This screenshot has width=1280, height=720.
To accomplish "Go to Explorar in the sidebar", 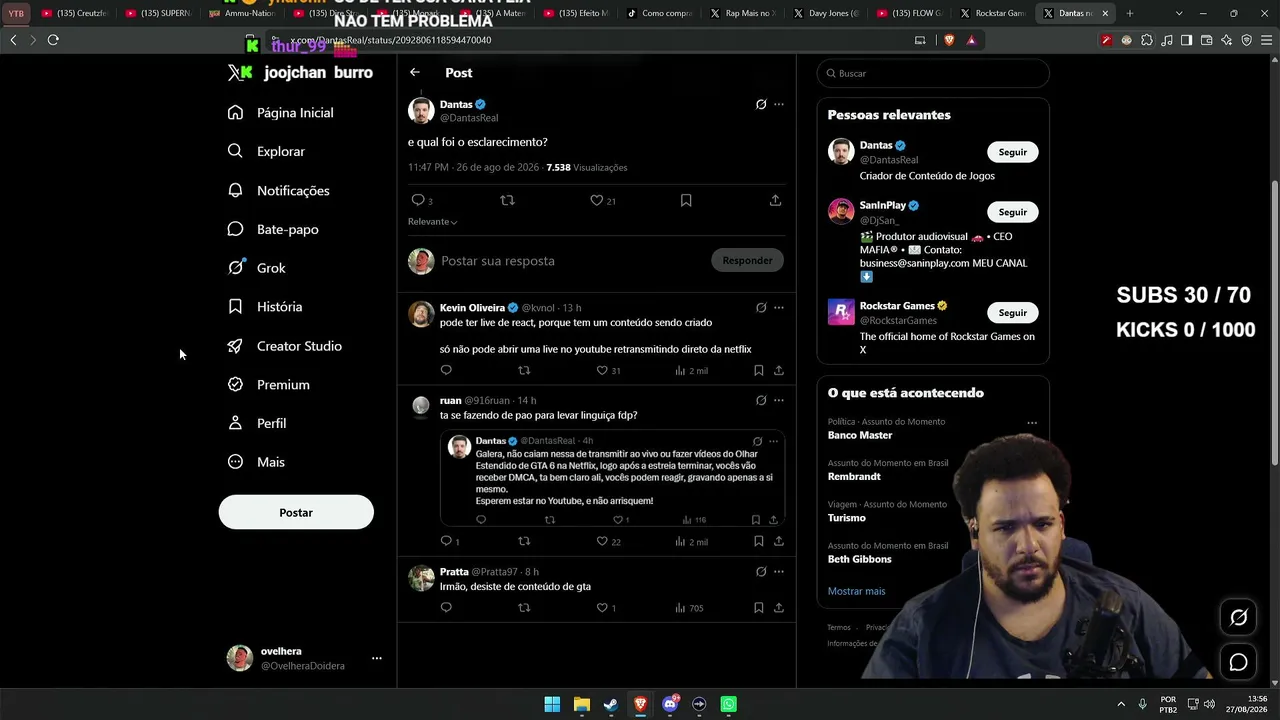I will 267,151.
